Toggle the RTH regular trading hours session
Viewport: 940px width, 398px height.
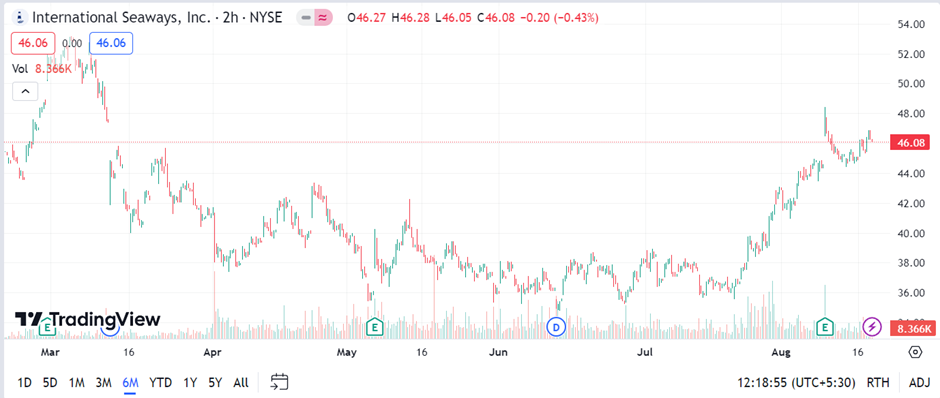[x=878, y=382]
